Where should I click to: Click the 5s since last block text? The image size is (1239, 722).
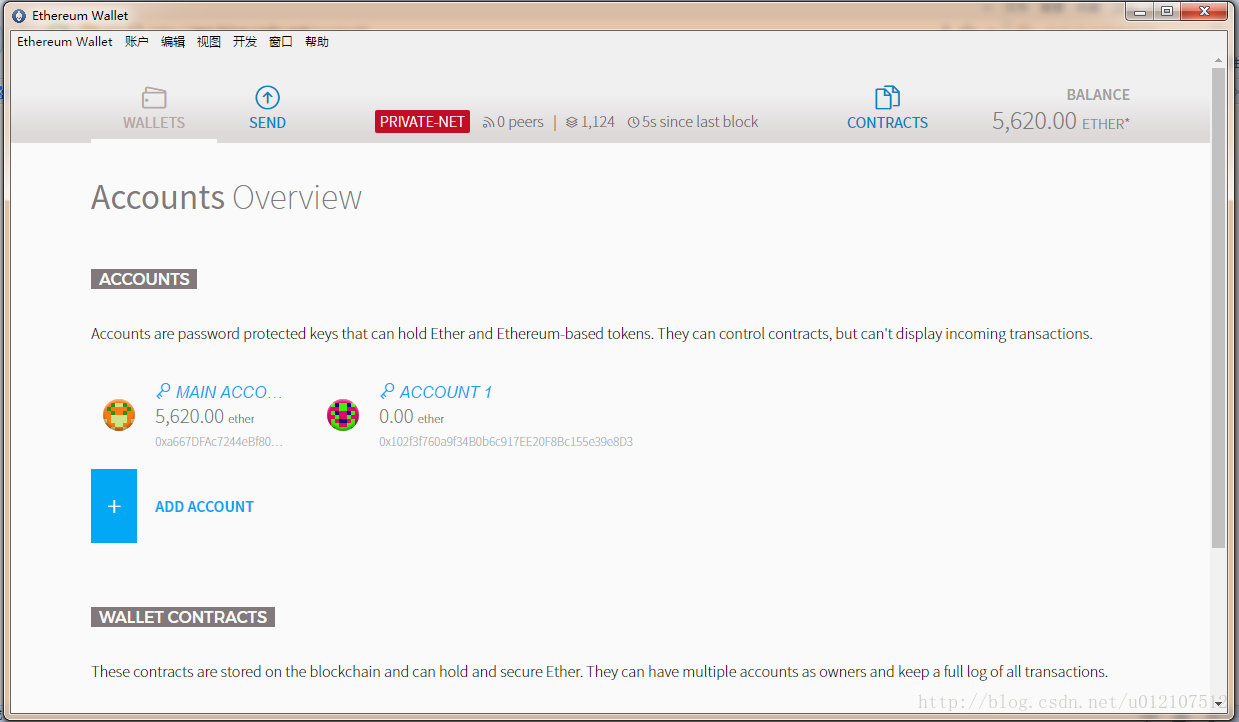(x=700, y=122)
